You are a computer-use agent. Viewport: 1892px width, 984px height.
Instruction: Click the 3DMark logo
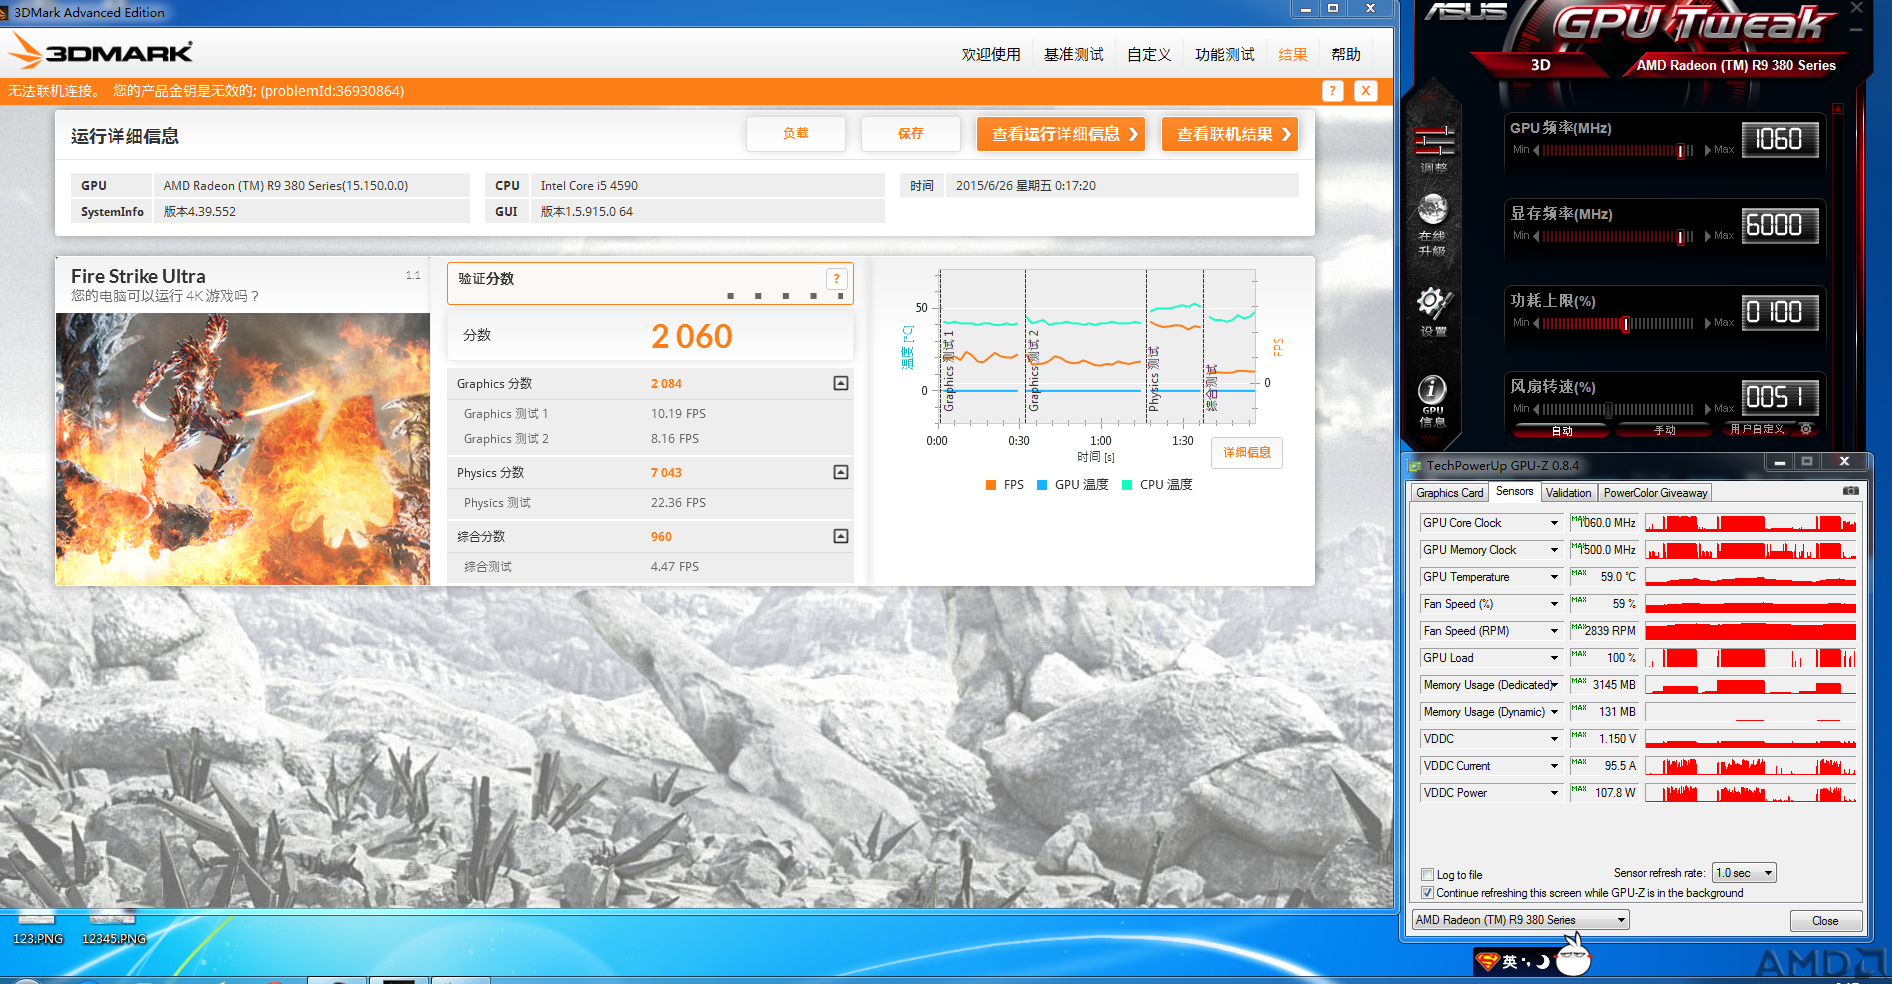[101, 51]
